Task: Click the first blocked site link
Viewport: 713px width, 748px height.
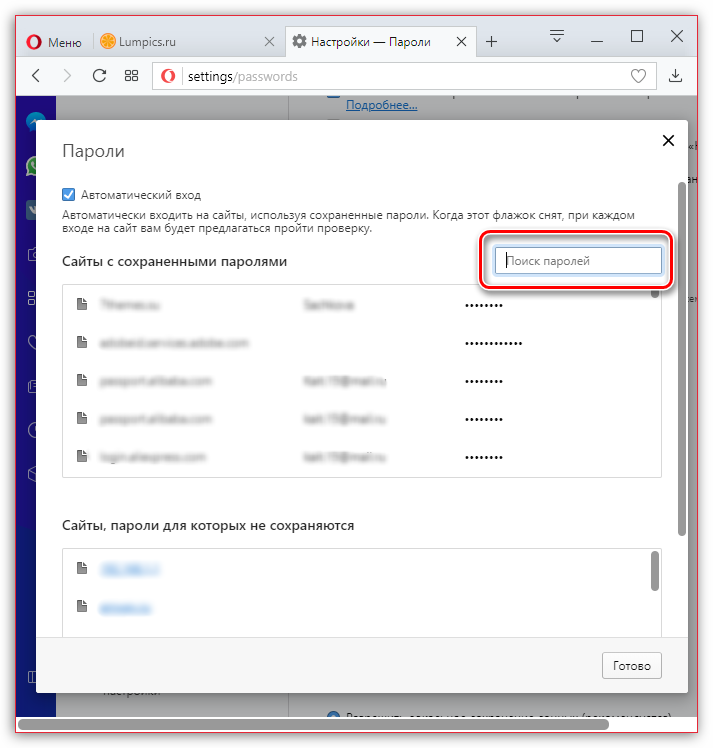Action: tap(130, 569)
